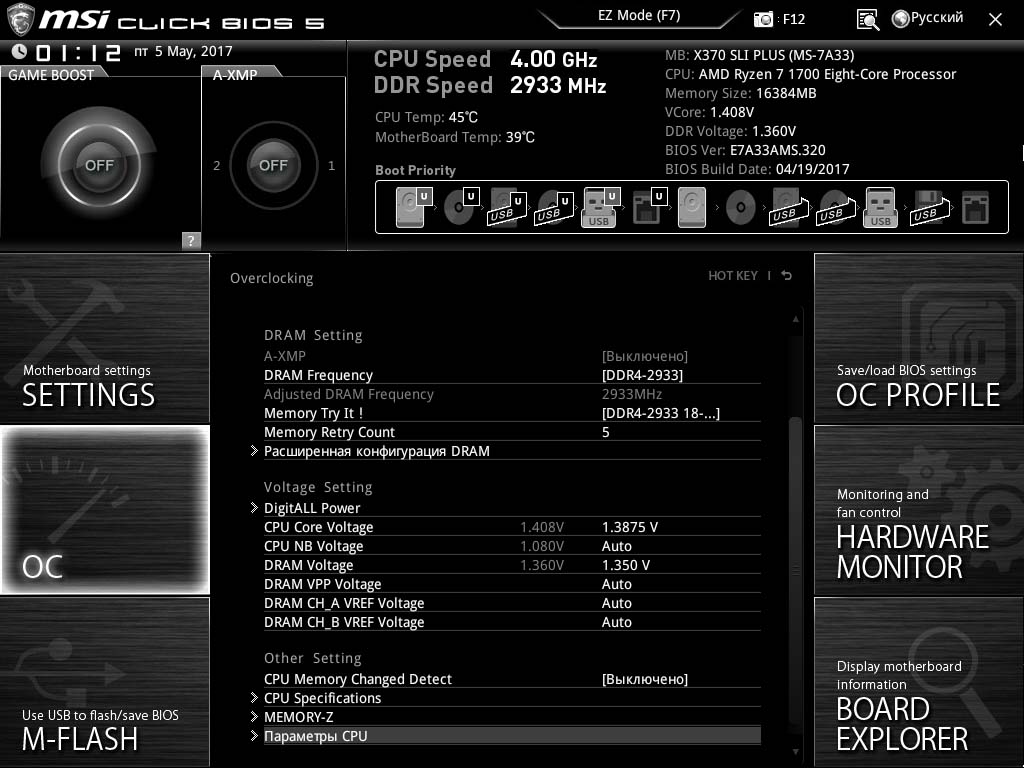The height and width of the screenshot is (768, 1024).
Task: Click the CPU Temp 45°C reading
Action: click(x=426, y=117)
